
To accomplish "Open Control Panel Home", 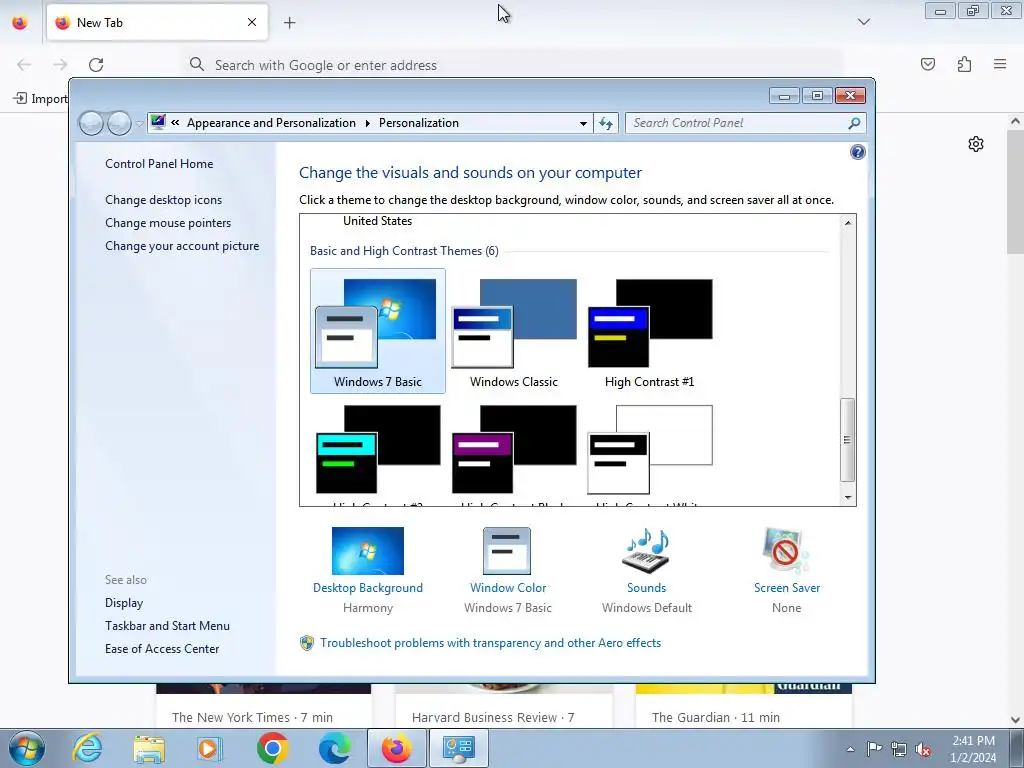I will coord(159,164).
